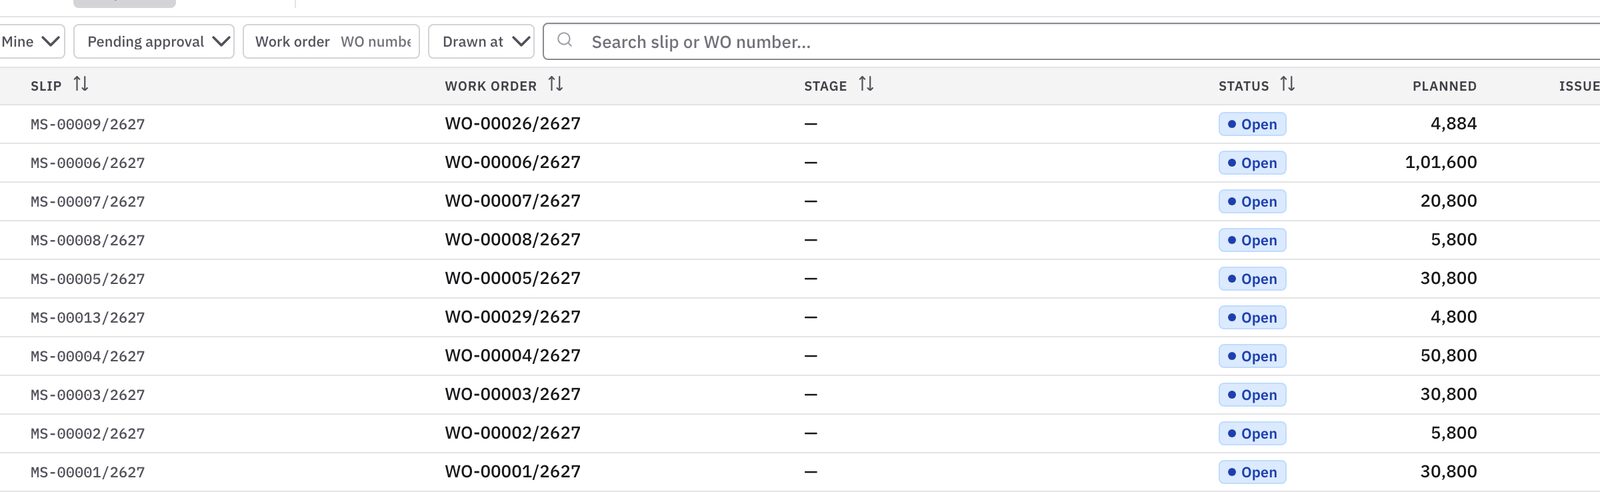
Task: Open slip MS-00006/2627
Action: pos(88,163)
